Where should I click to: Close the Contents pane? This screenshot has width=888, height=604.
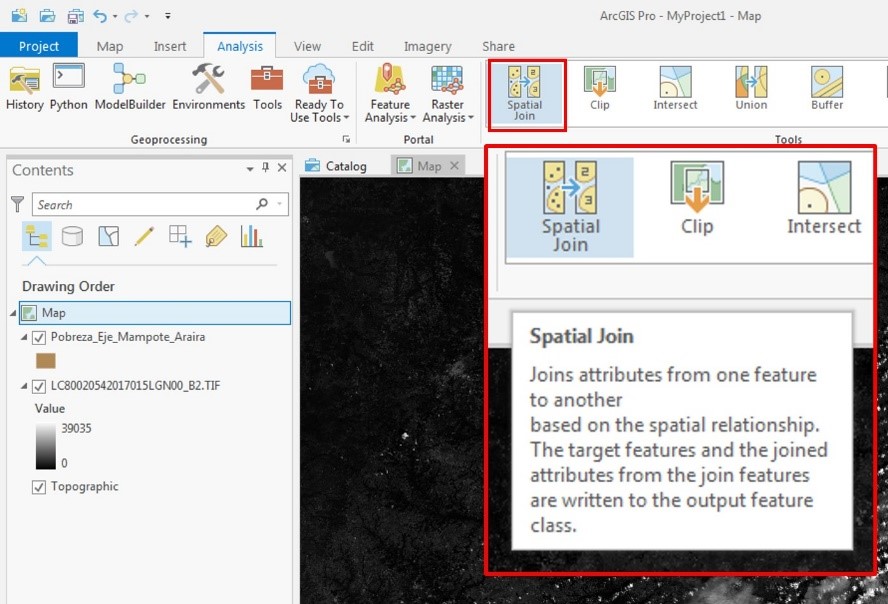coord(282,168)
